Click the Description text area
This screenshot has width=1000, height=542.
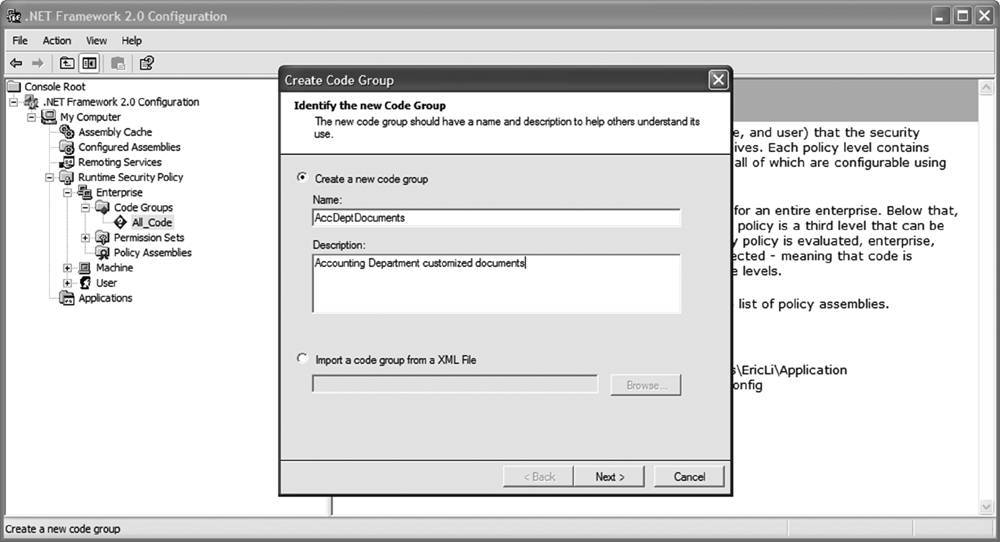click(x=497, y=284)
